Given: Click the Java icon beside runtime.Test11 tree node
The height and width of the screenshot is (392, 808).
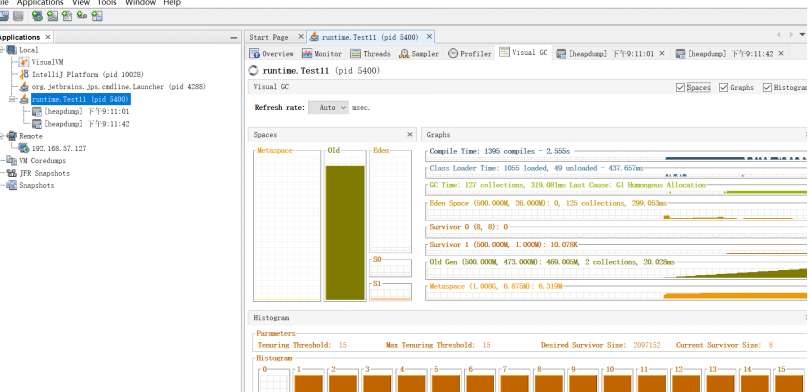Looking at the screenshot, I should click(24, 99).
